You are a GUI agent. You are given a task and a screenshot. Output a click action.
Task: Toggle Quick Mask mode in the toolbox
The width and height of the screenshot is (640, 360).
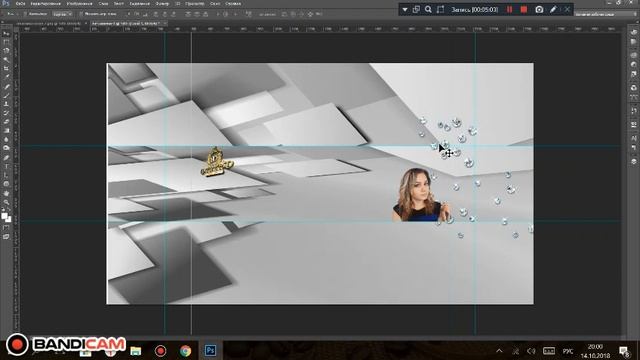point(6,228)
